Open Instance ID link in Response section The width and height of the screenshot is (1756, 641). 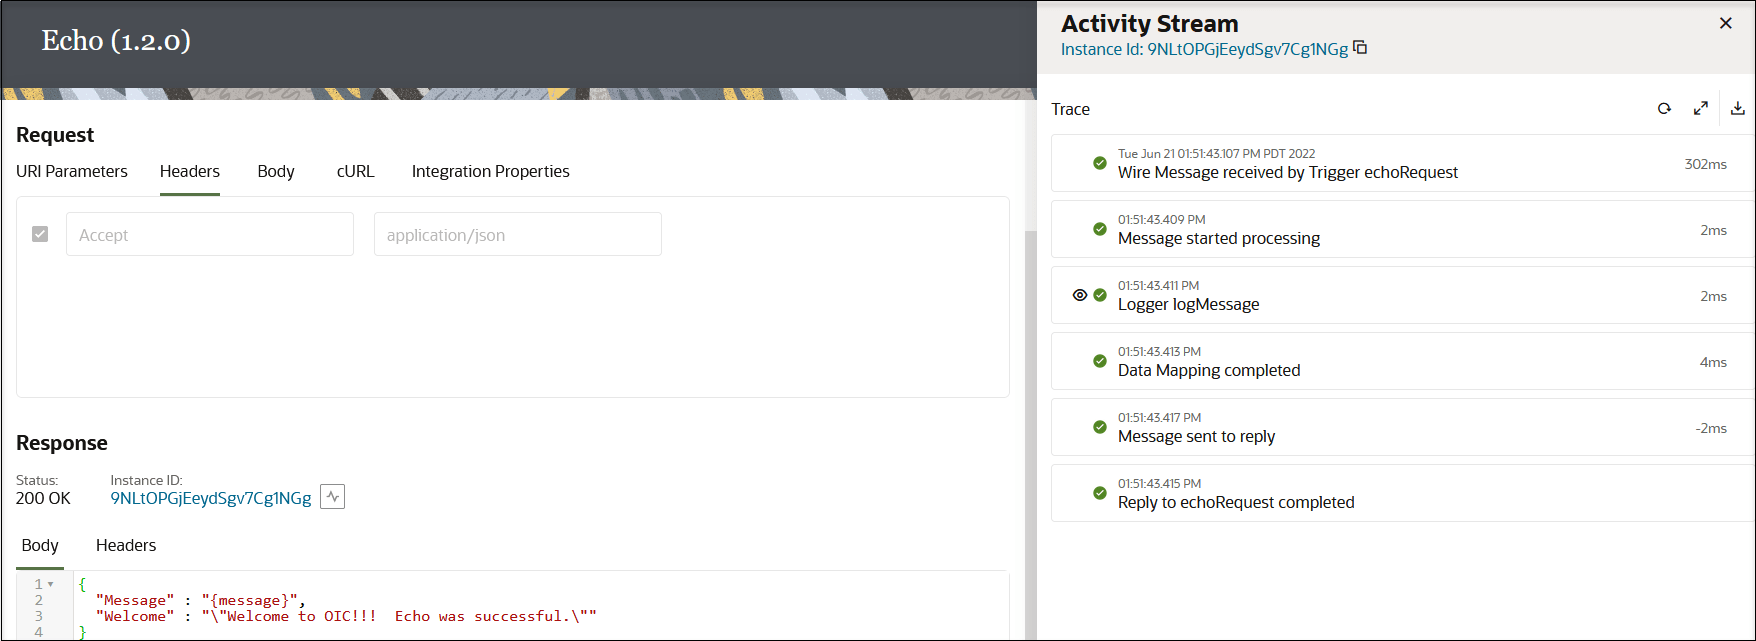(211, 498)
